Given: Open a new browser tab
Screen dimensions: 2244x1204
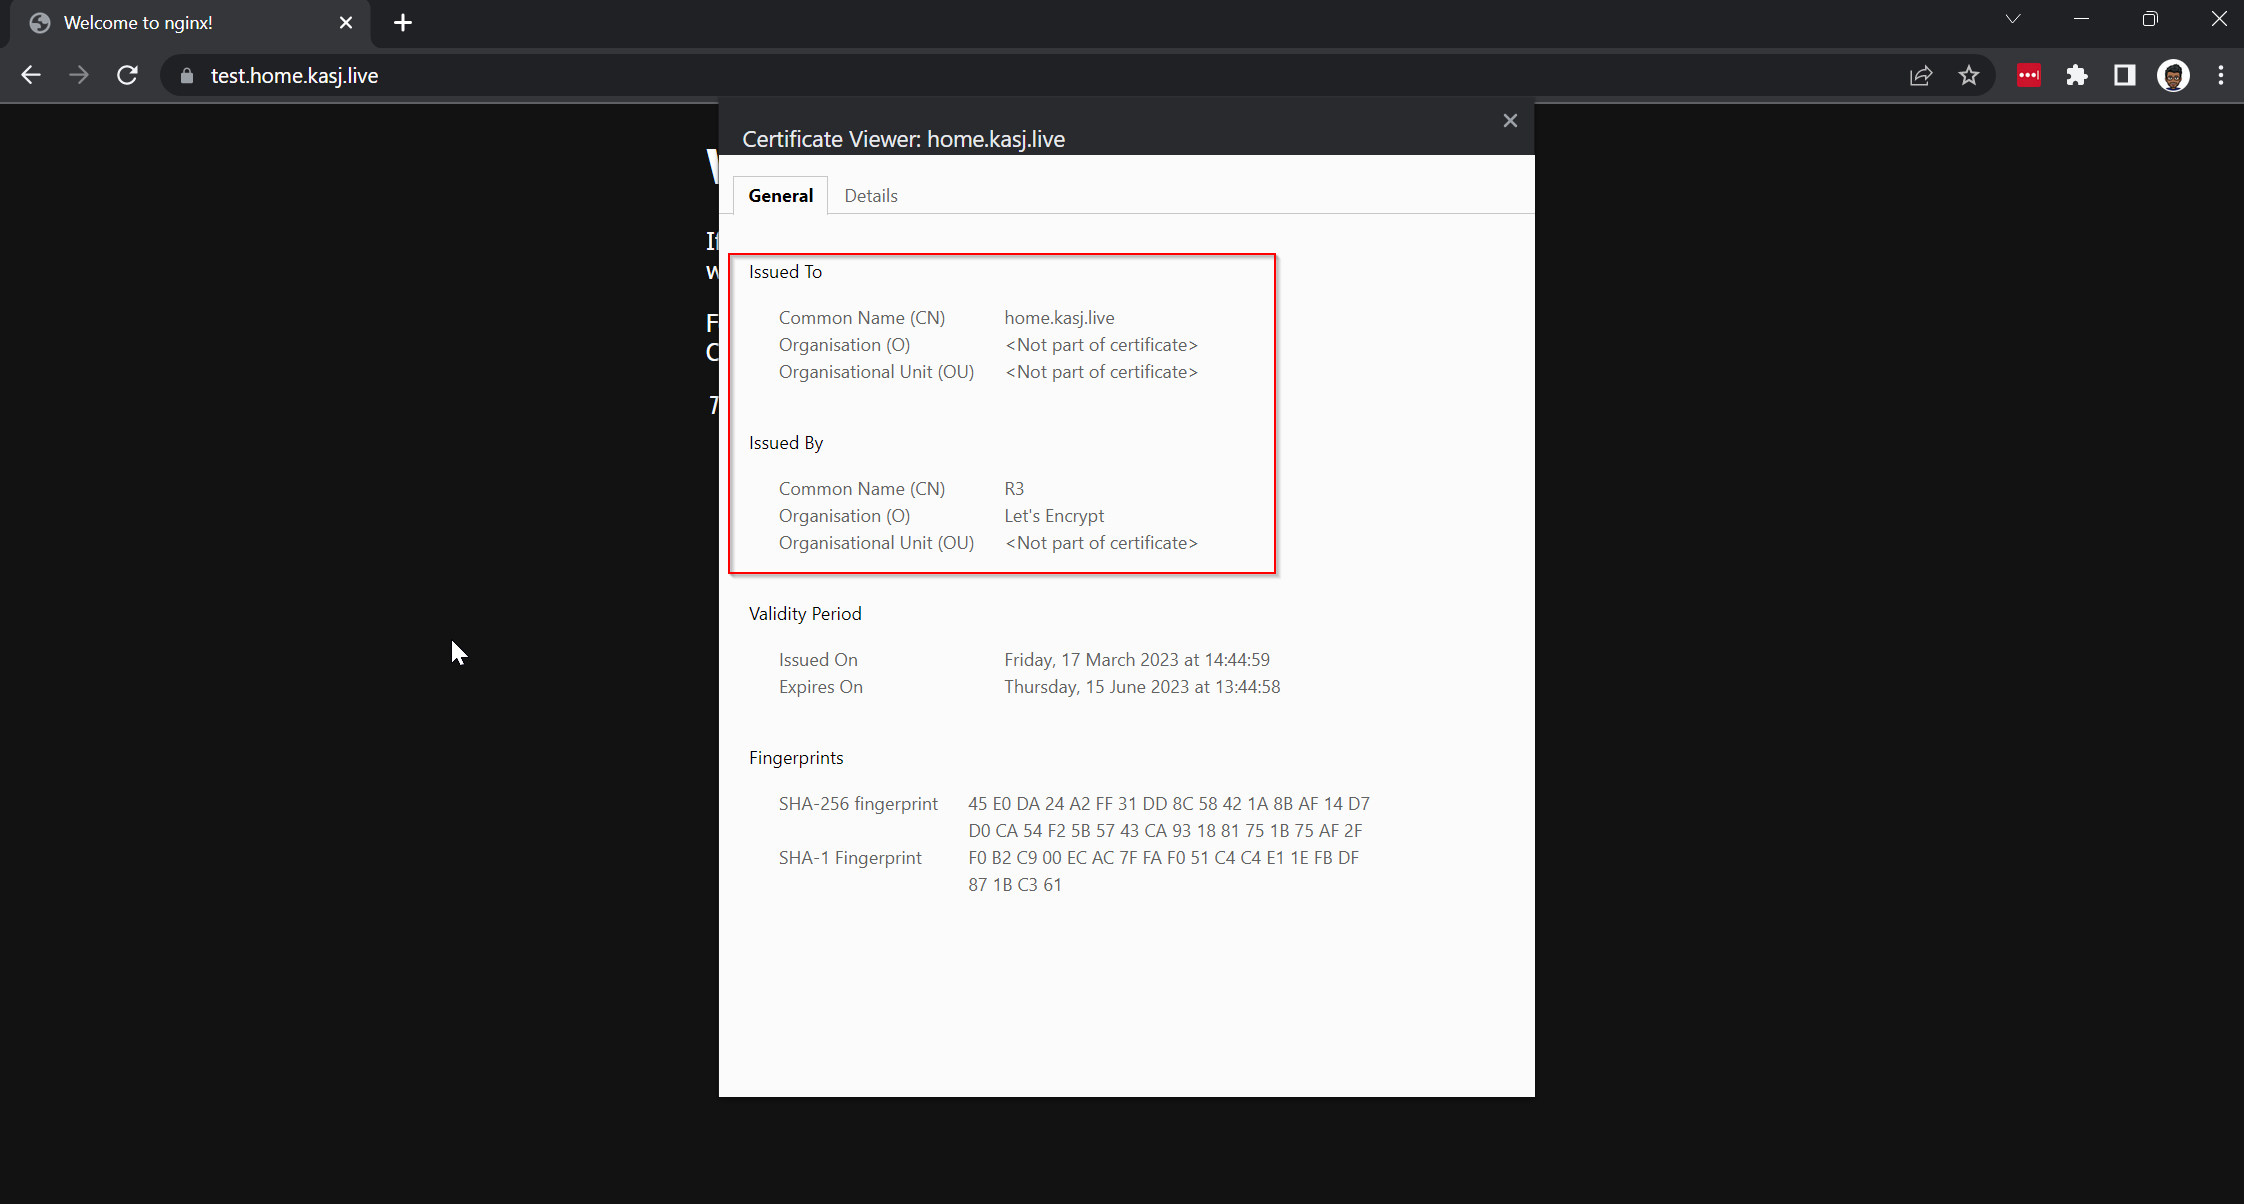Looking at the screenshot, I should pos(403,23).
